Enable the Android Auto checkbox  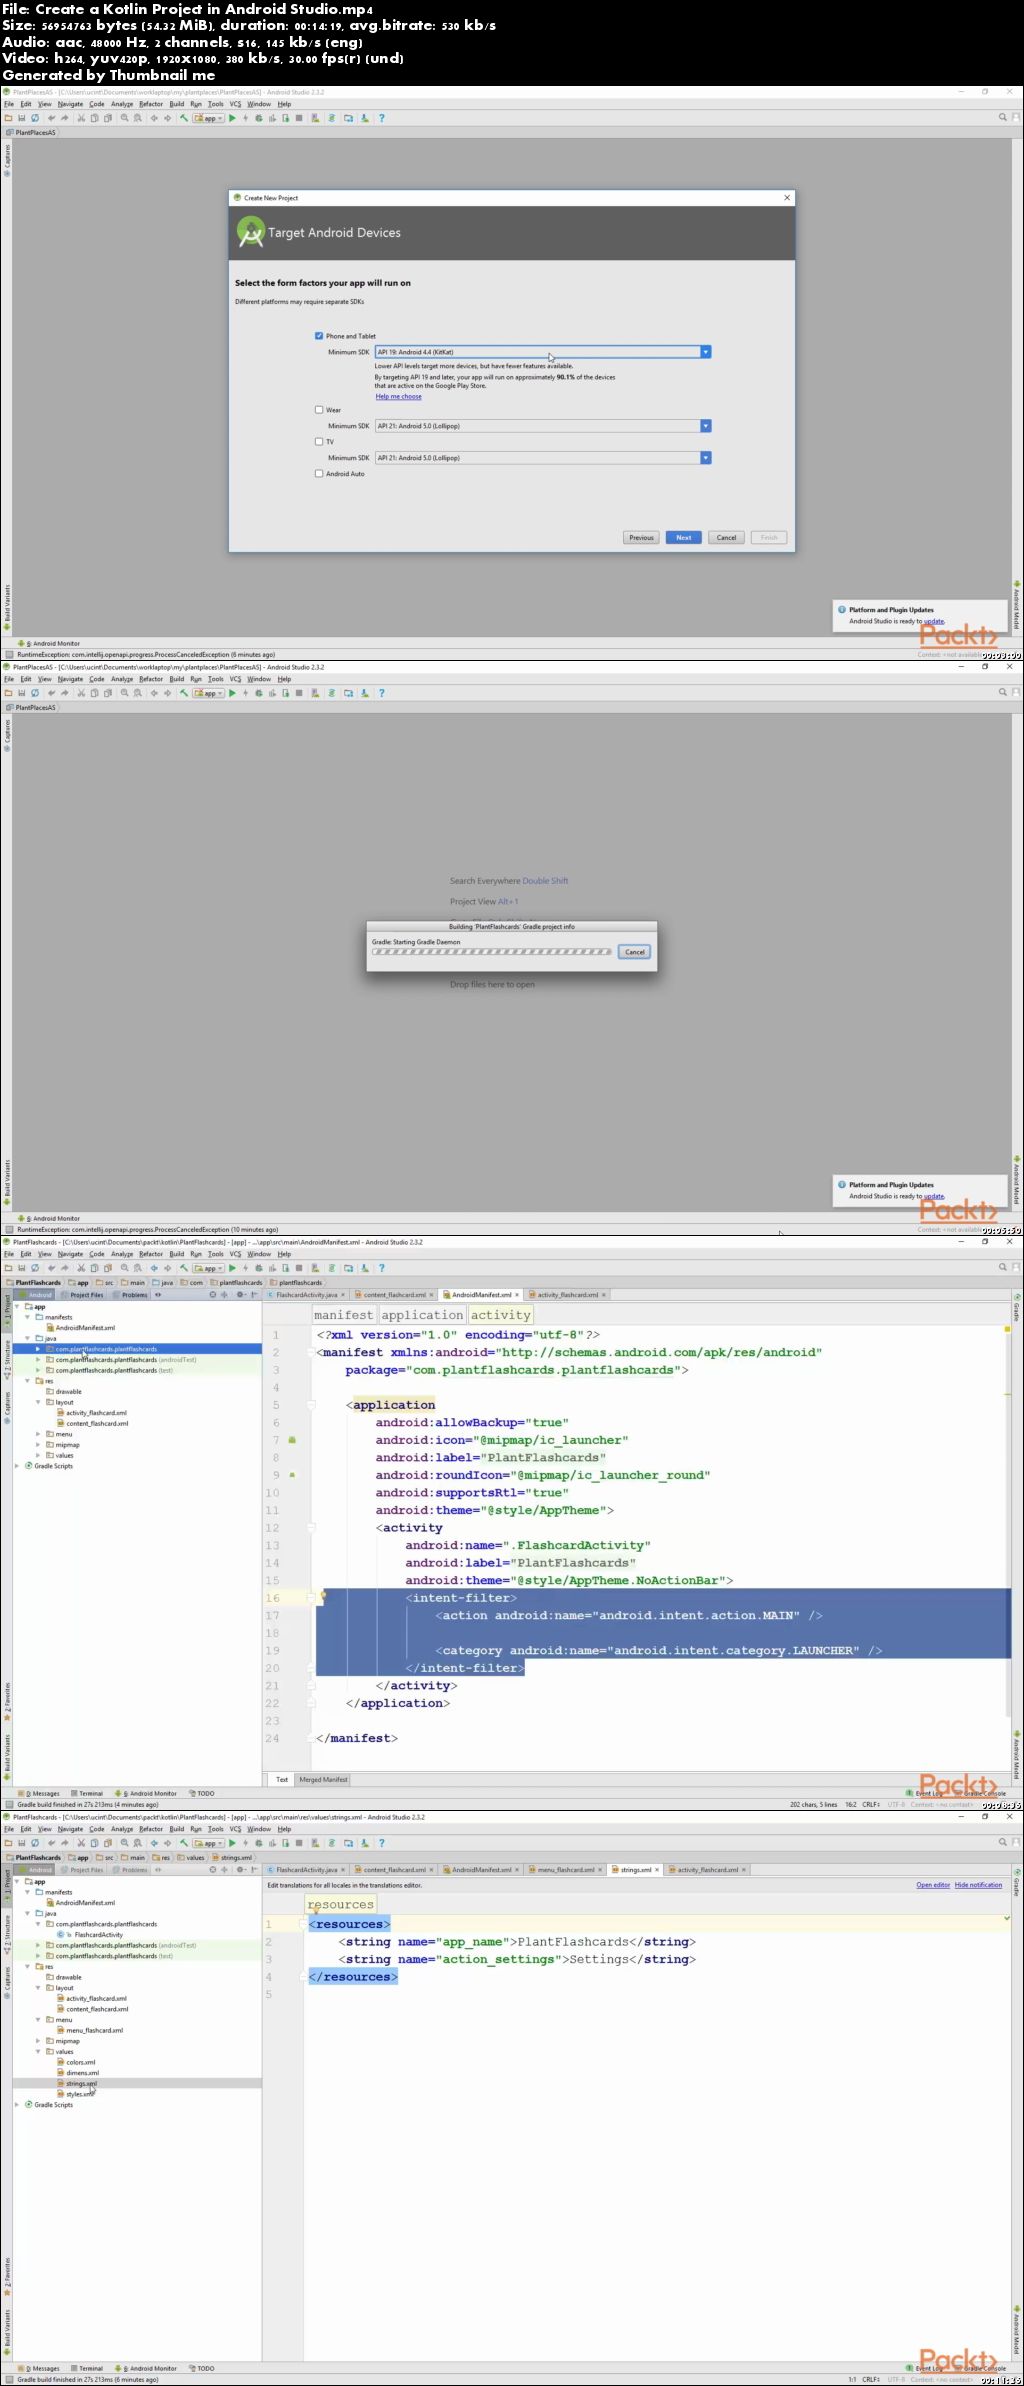(319, 473)
